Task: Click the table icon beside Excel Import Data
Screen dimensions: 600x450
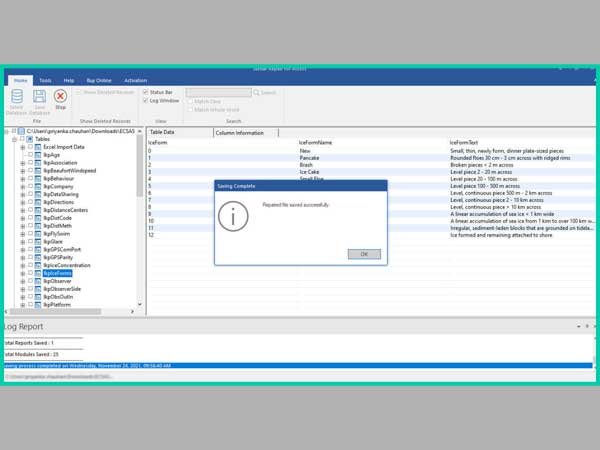Action: [38, 147]
